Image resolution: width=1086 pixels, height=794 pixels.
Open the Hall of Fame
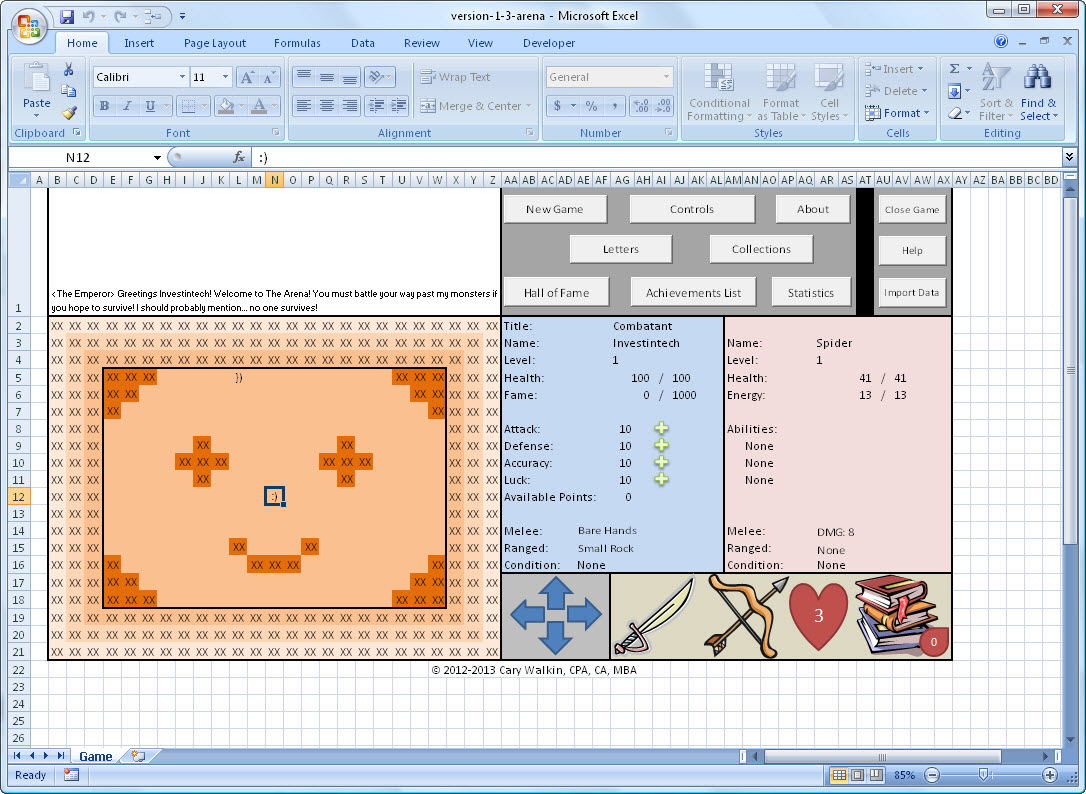[556, 292]
